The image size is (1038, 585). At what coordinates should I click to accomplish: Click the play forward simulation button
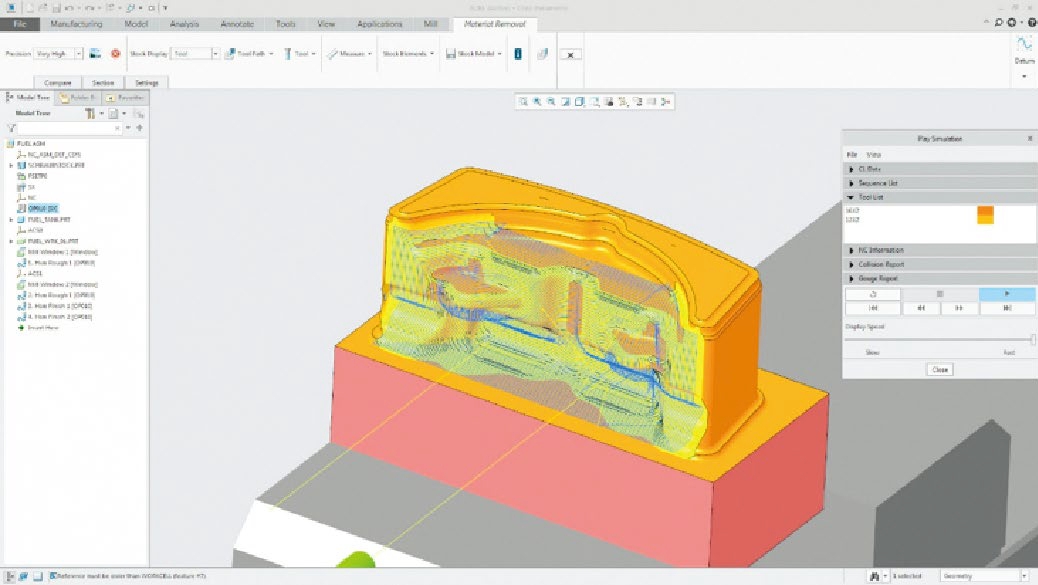click(1007, 294)
